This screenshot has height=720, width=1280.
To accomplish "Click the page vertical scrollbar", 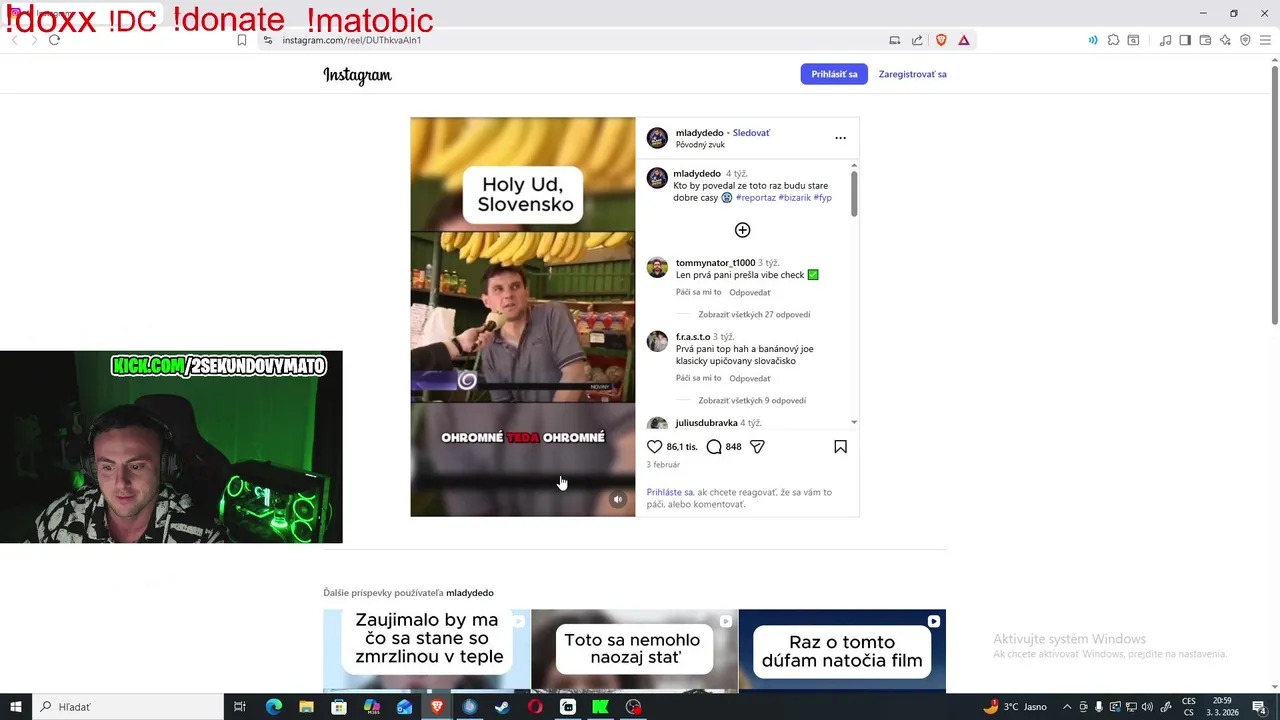I will pyautogui.click(x=1274, y=195).
